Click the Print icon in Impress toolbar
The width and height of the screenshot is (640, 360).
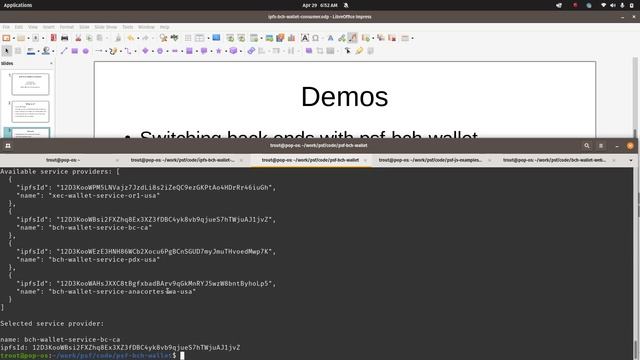click(x=64, y=38)
